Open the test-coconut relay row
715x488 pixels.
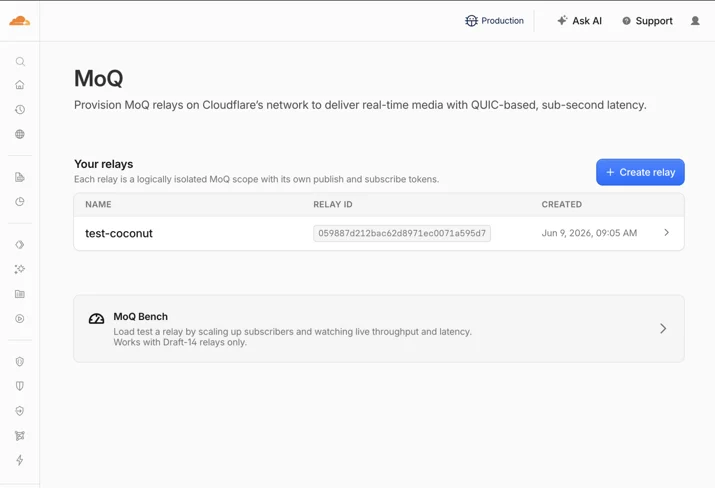(378, 233)
